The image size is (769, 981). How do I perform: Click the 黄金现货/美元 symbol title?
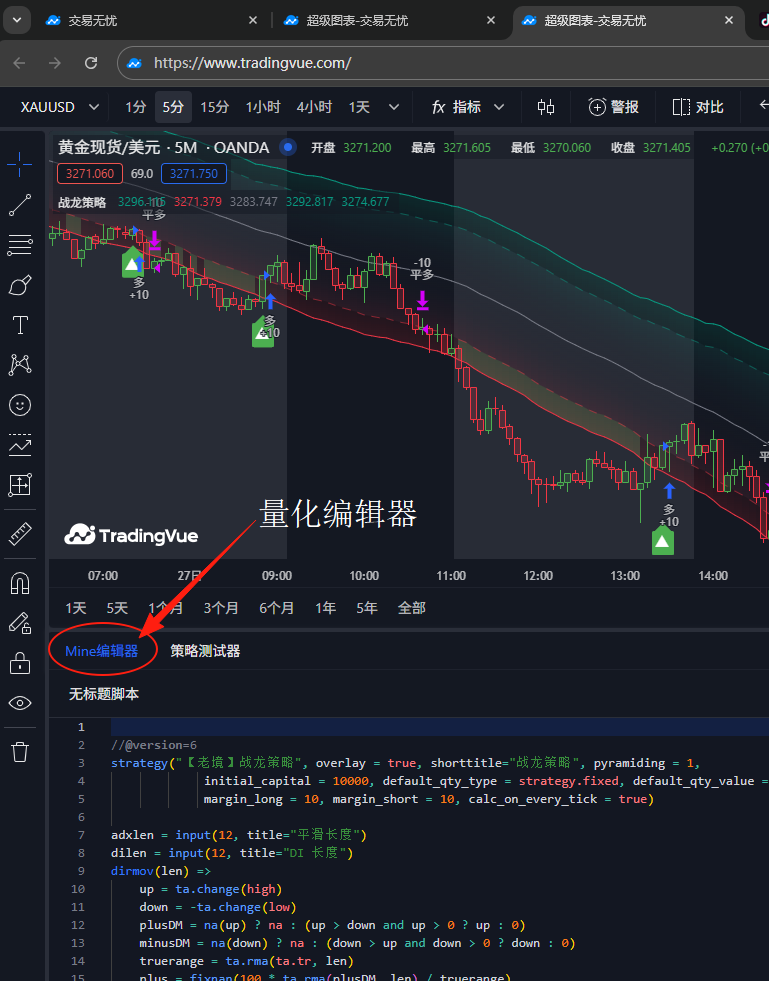pyautogui.click(x=109, y=148)
